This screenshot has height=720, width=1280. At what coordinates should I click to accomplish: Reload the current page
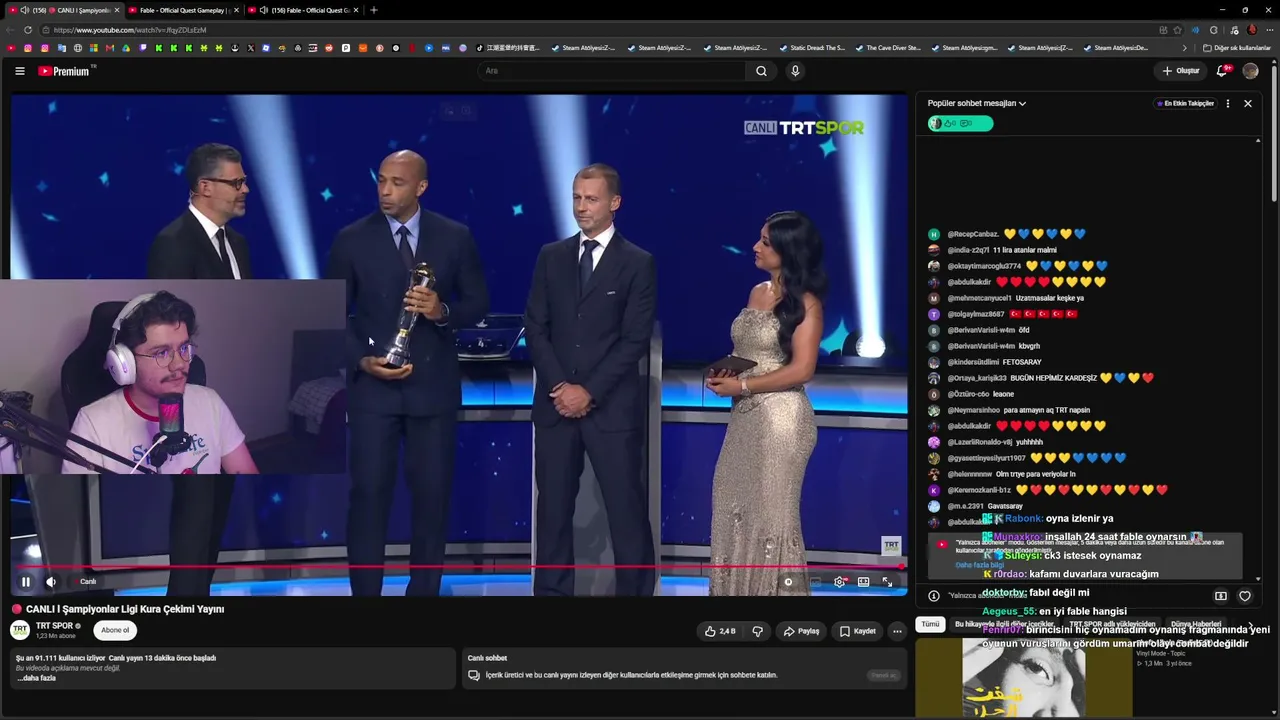click(28, 30)
